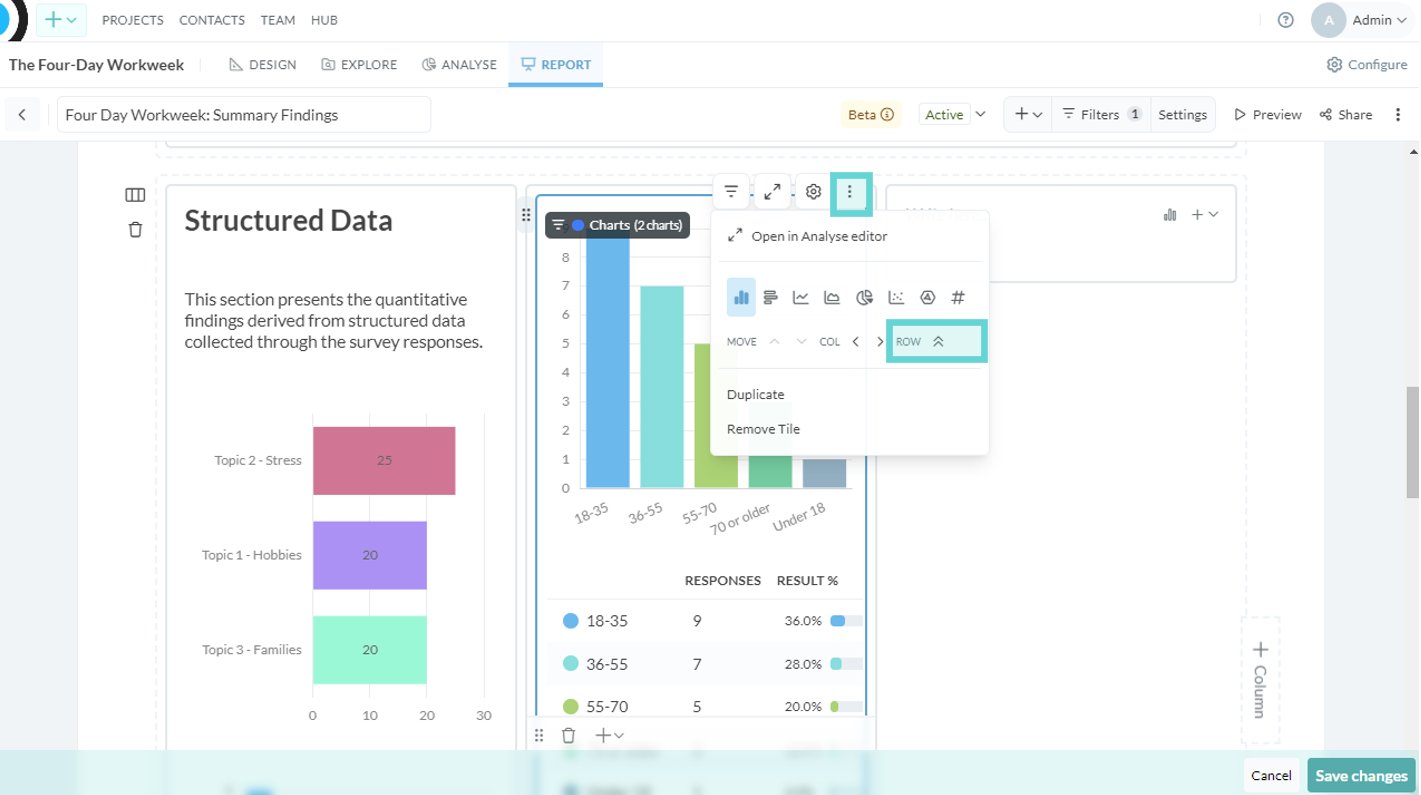Open the CONTACTS menu
Viewport: 1421px width, 795px height.
[x=212, y=20]
